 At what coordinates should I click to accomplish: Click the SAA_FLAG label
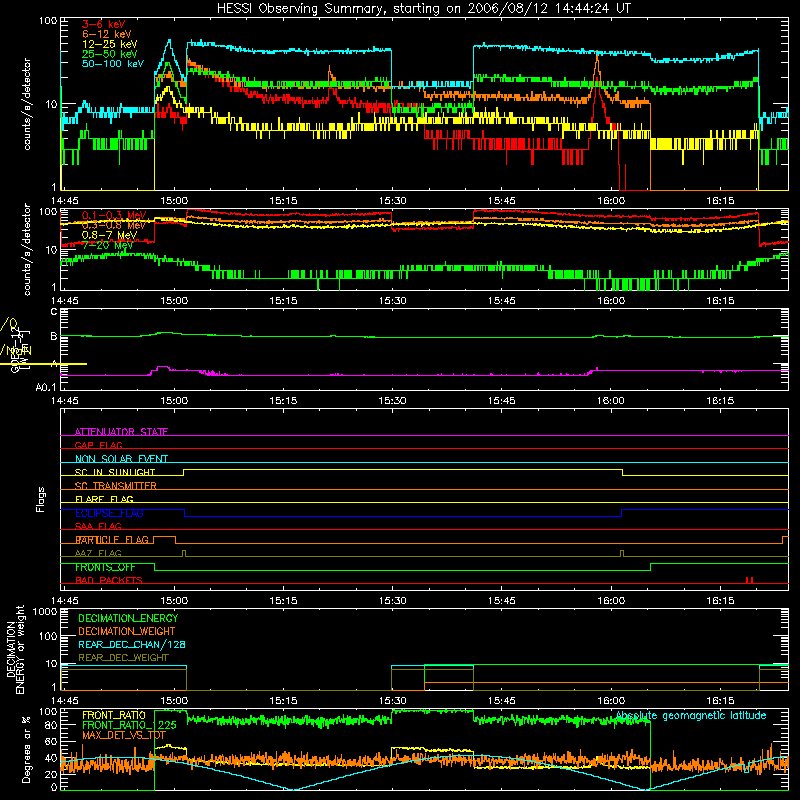[98, 526]
